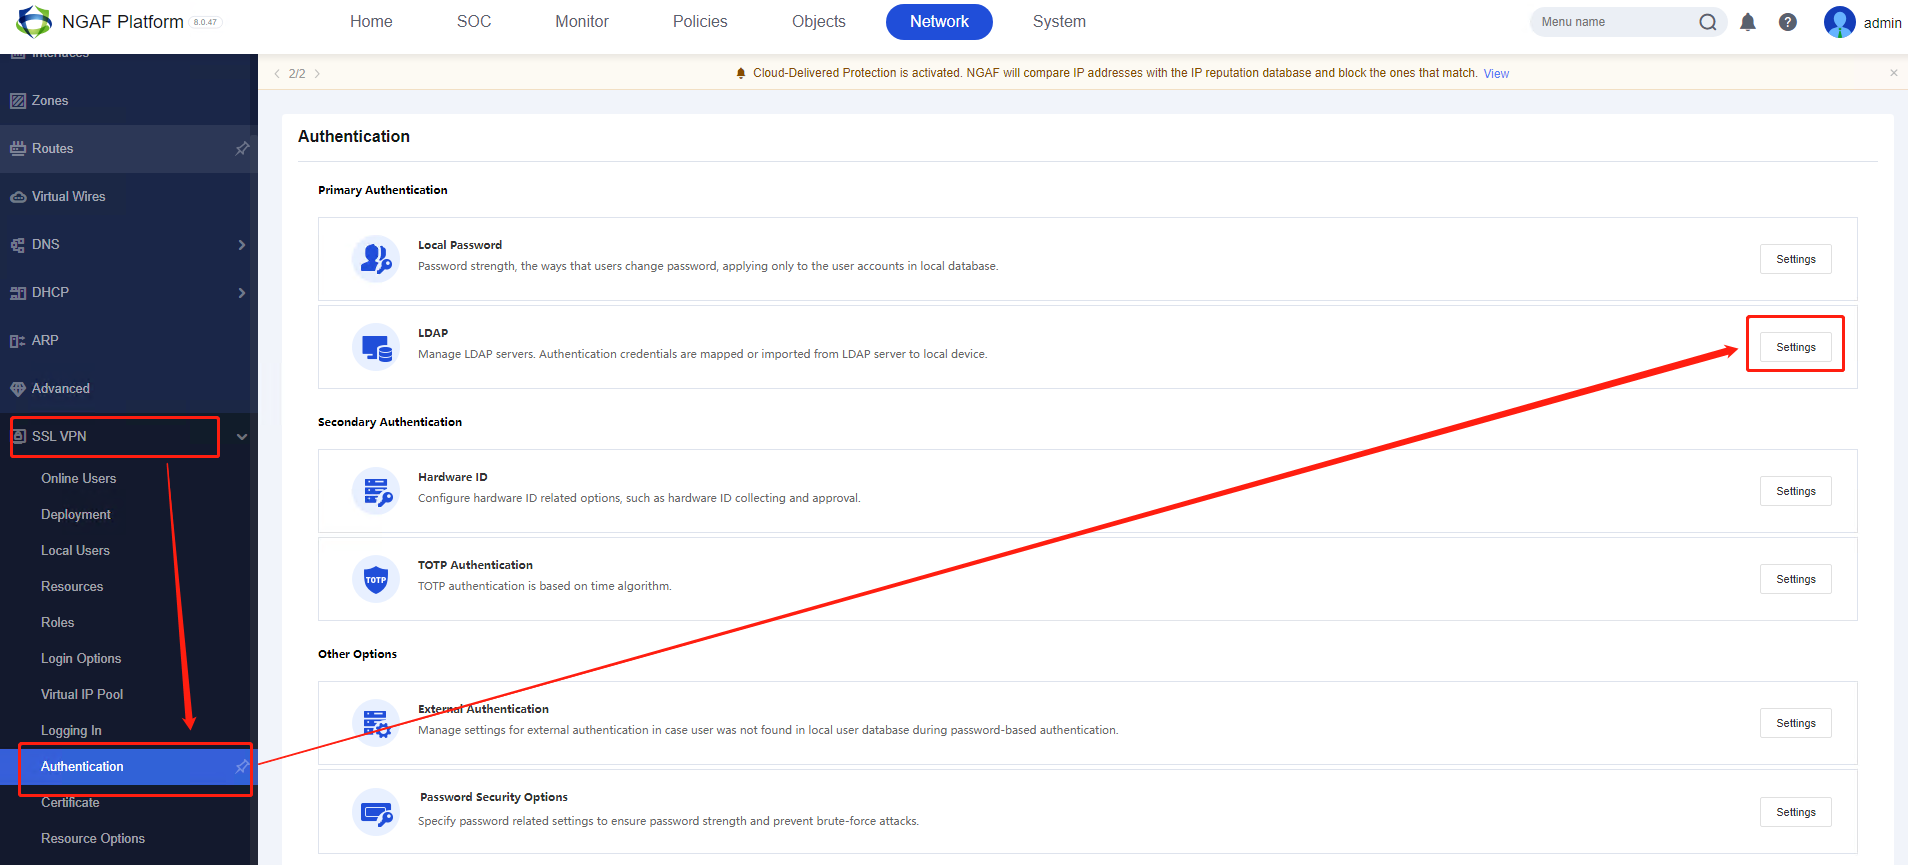Open the Objects tab
The image size is (1908, 865).
coord(819,22)
